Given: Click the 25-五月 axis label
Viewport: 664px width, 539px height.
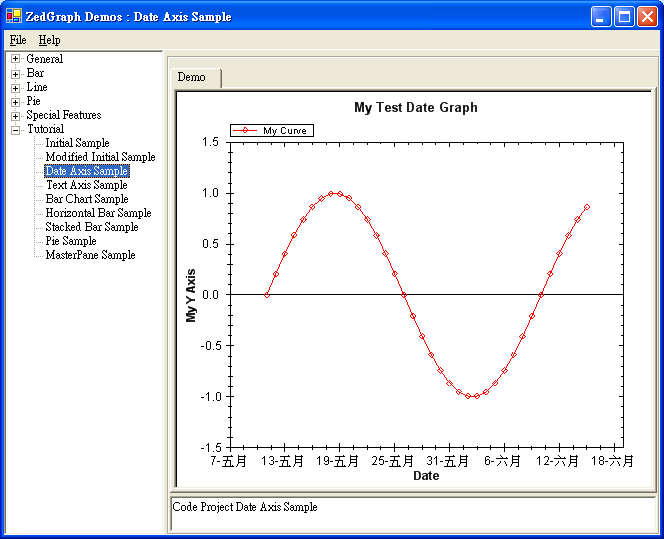Looking at the screenshot, I should 393,461.
